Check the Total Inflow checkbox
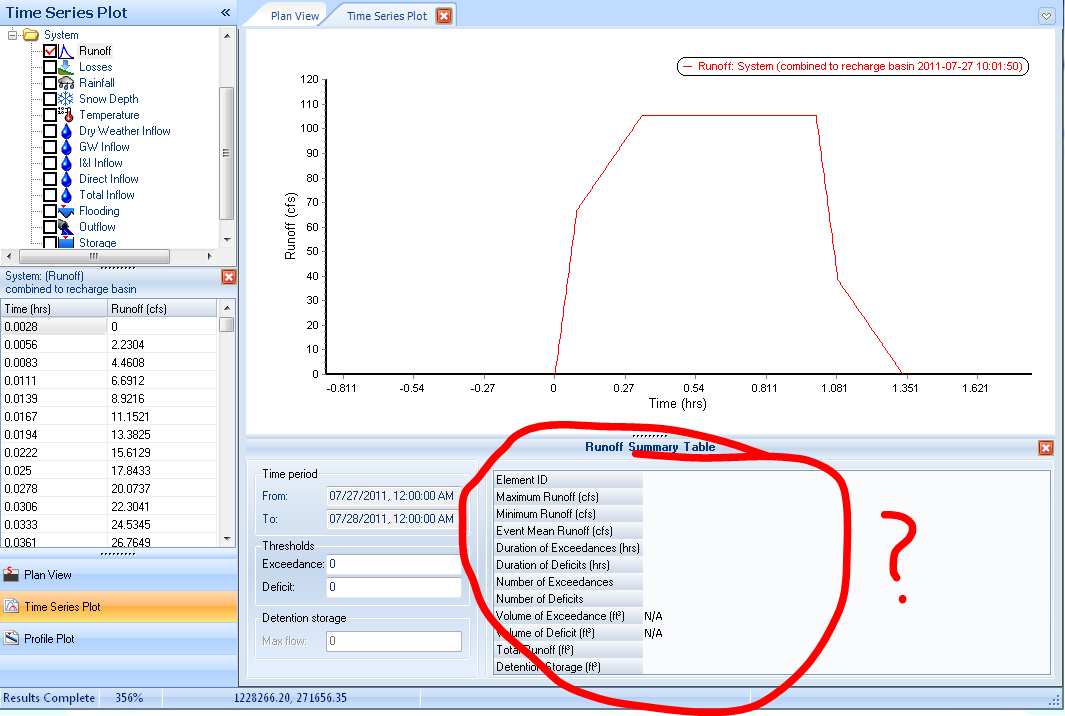This screenshot has height=716, width=1065. coord(50,195)
